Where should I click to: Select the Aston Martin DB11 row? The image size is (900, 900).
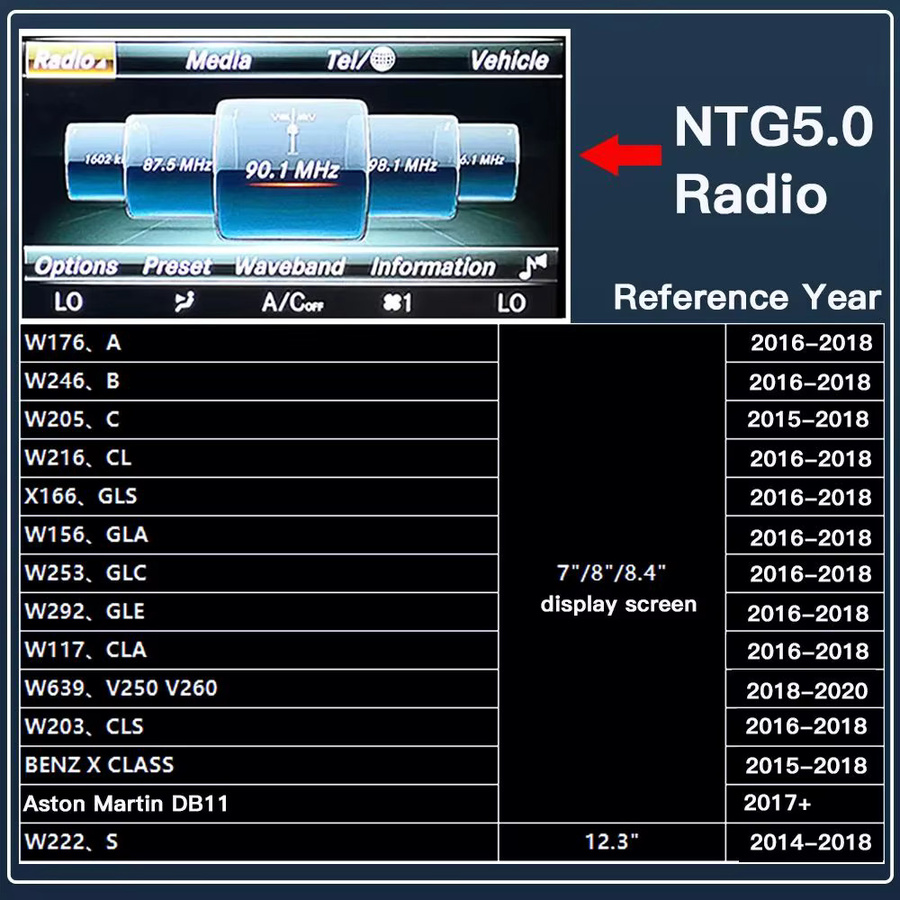coord(259,804)
